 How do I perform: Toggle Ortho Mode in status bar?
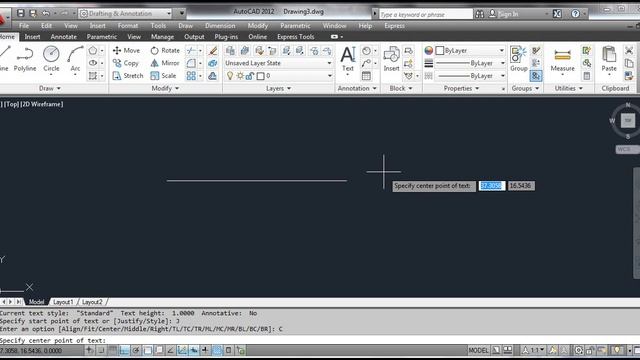pos(124,350)
